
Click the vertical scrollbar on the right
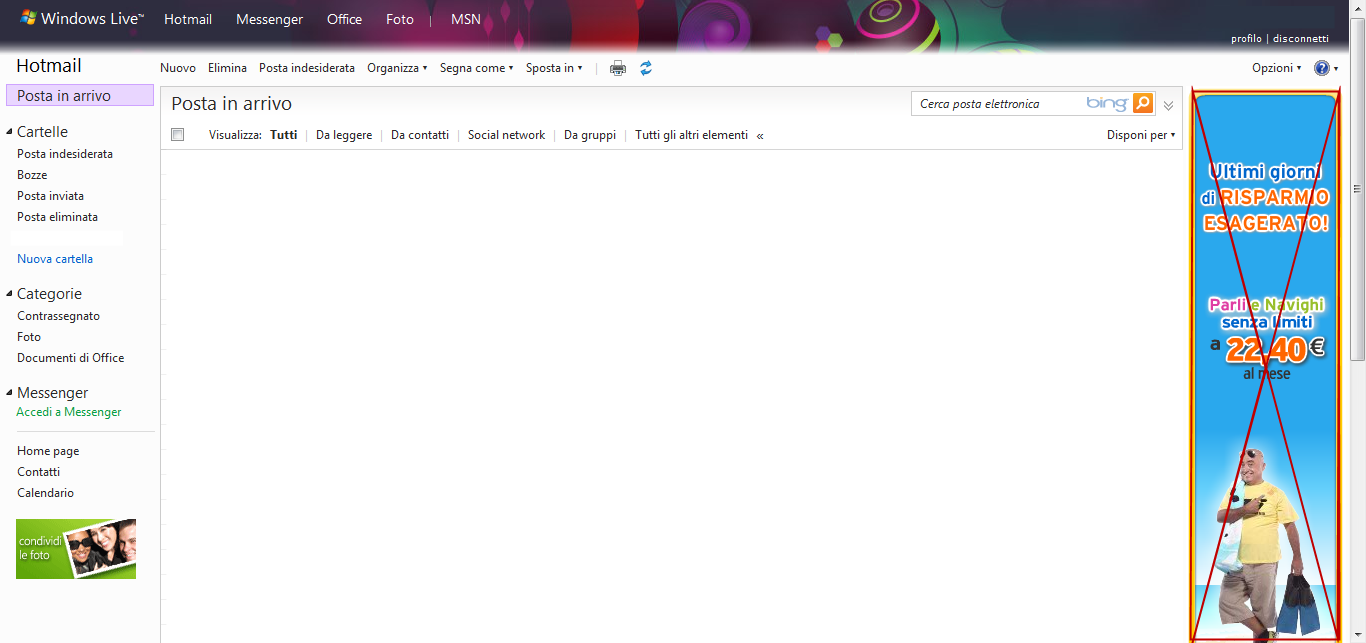point(1358,190)
